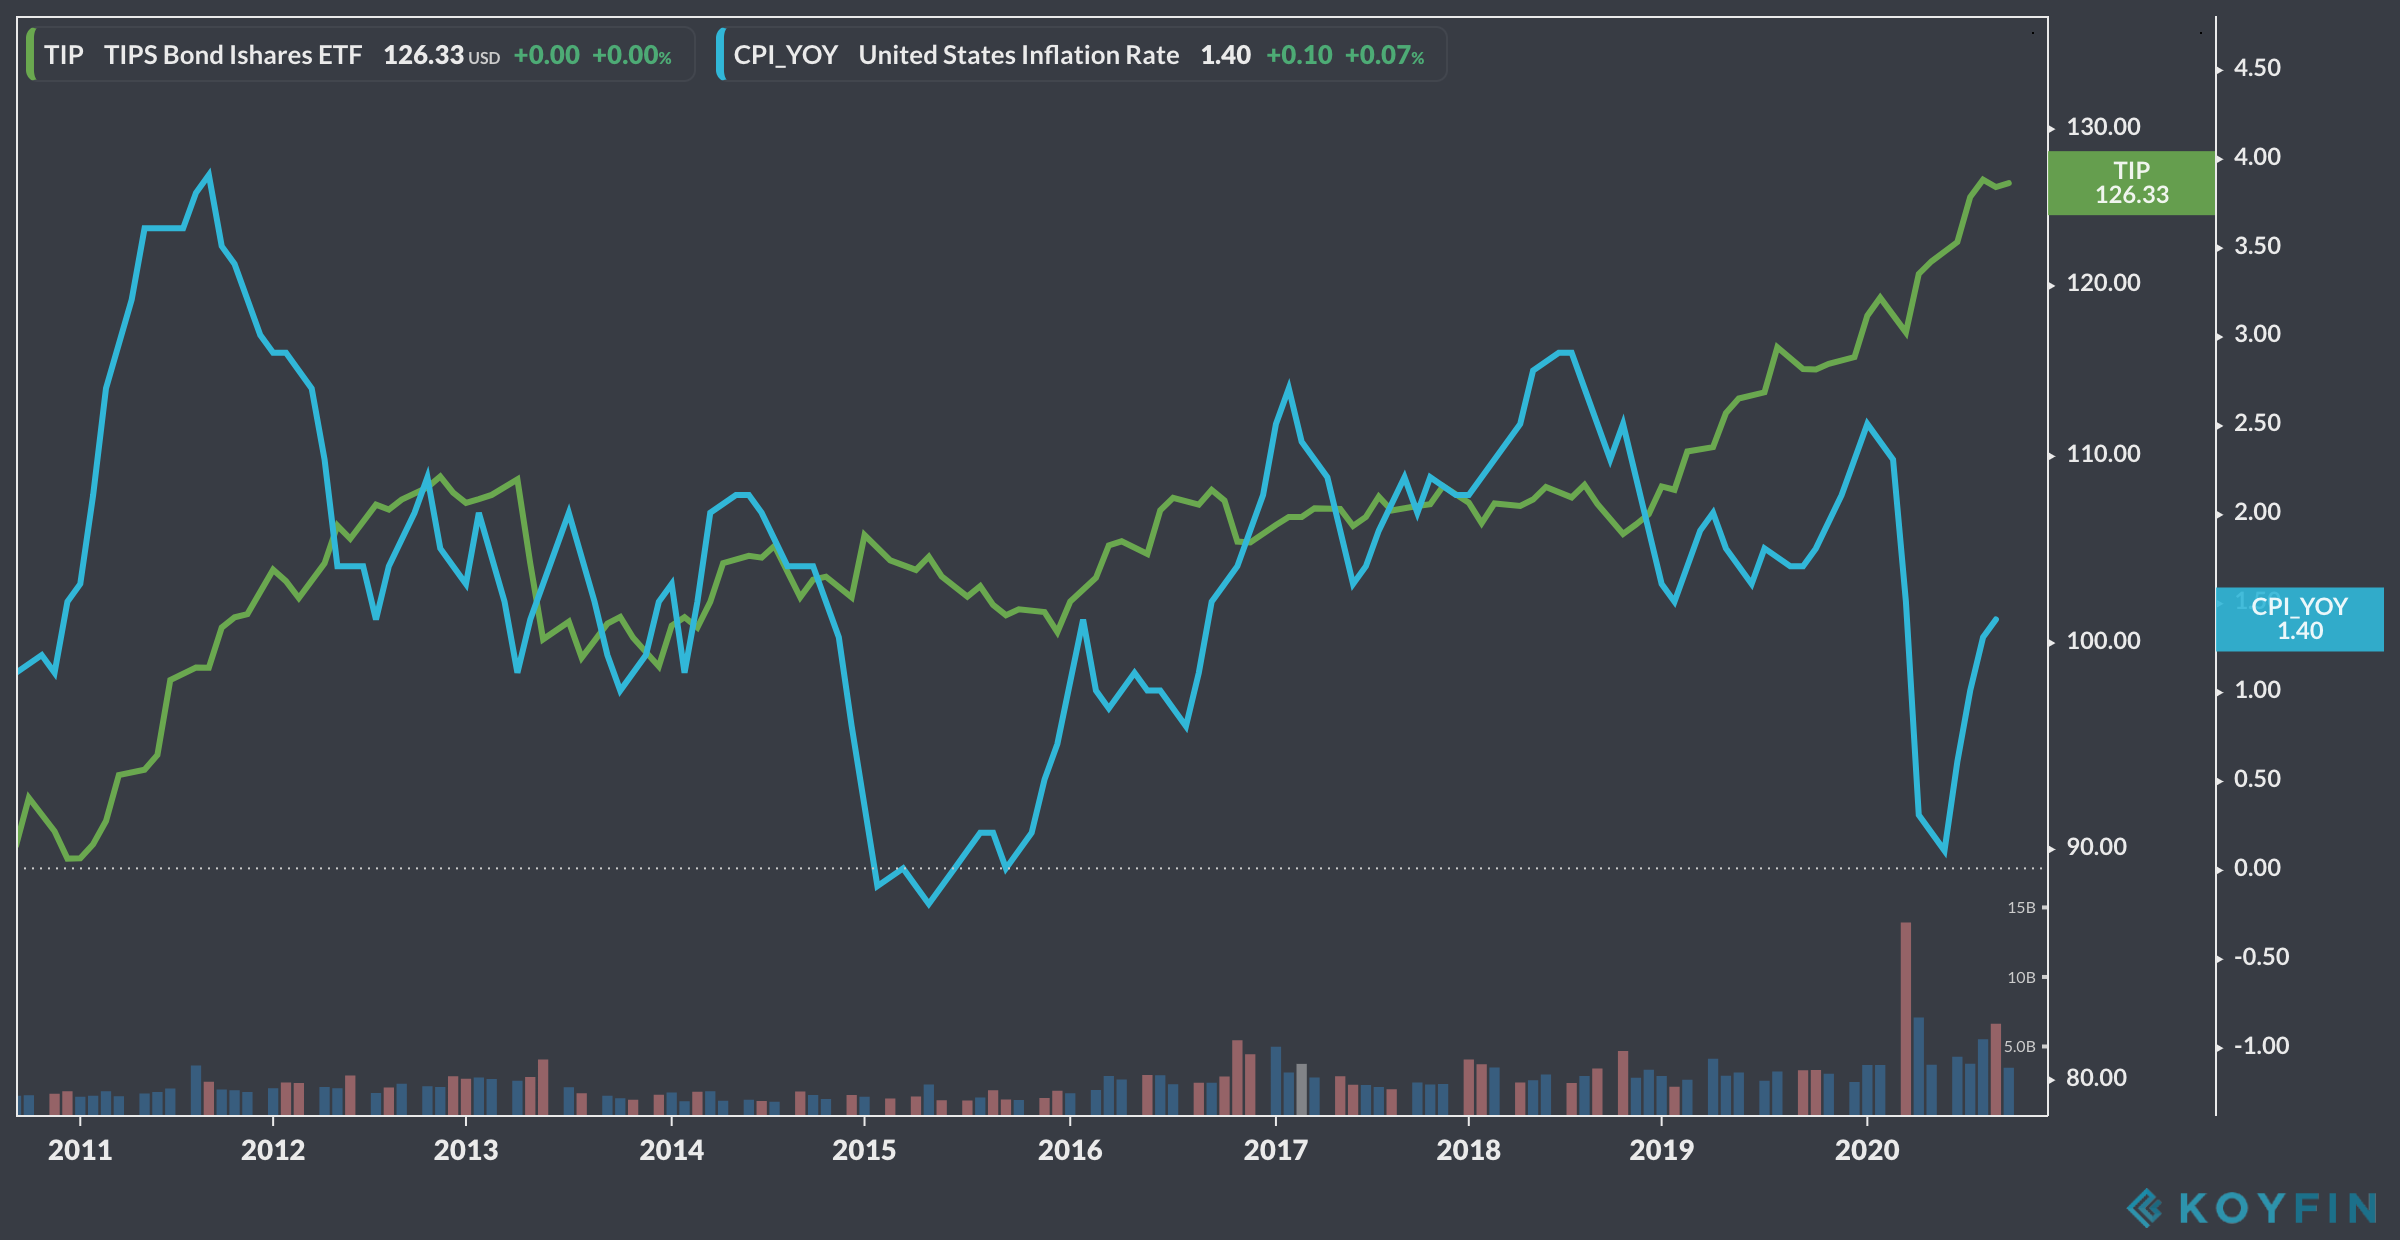Screen dimensions: 2400x1240
Task: Click the -1.00 label on inflation axis
Action: [2260, 1046]
